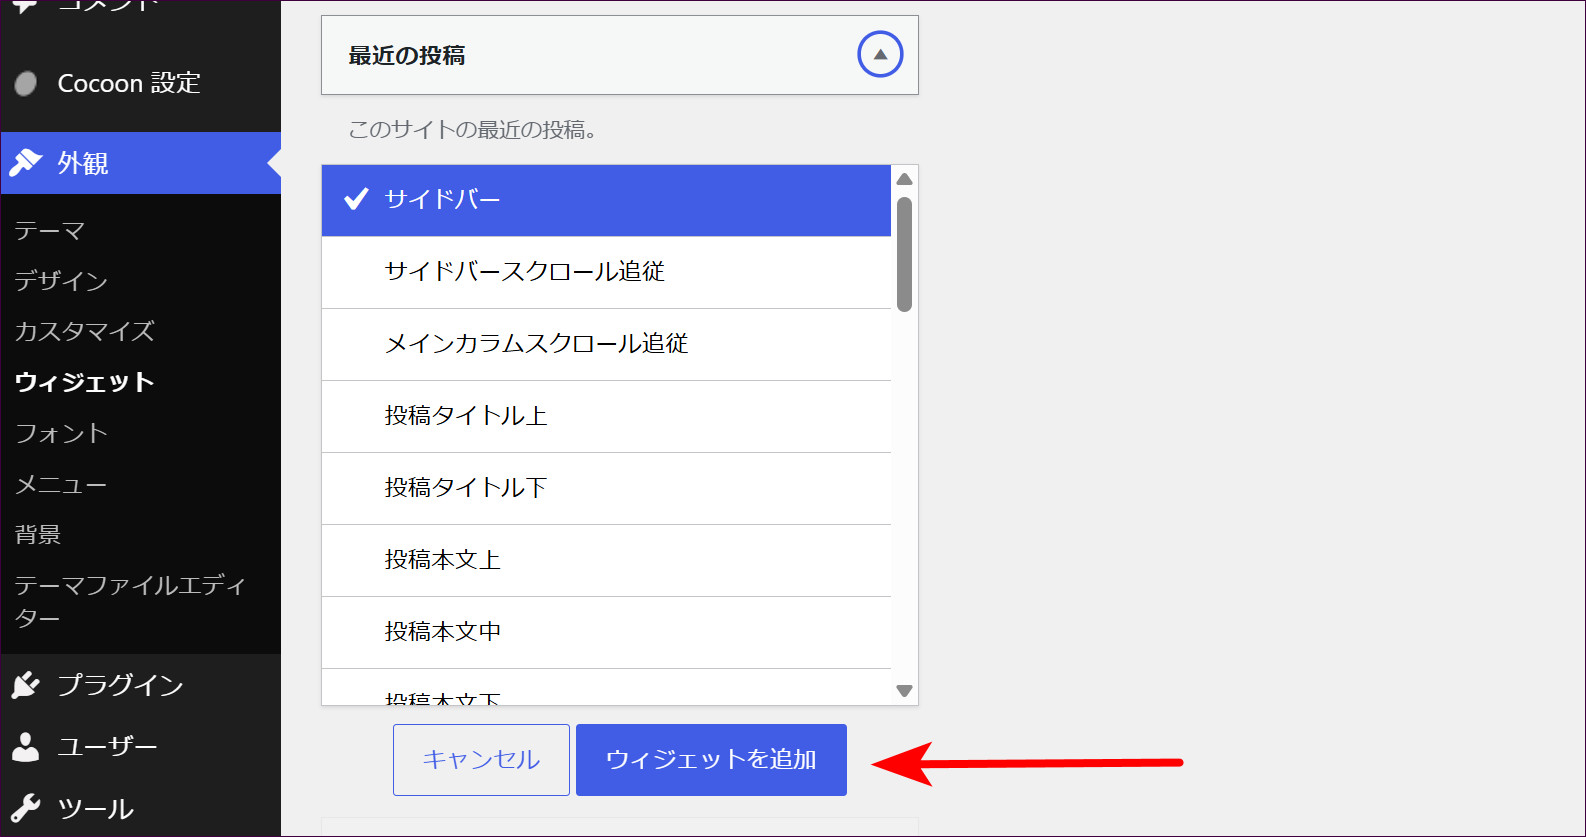Open the ツール menu

click(x=141, y=808)
